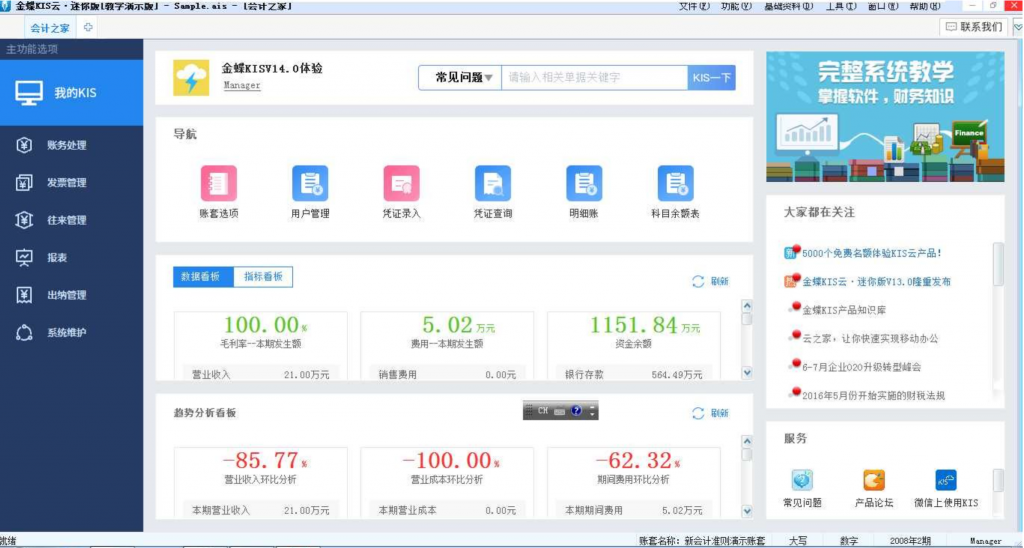Click the 联系我们 button
The width and height of the screenshot is (1024, 548).
(974, 27)
